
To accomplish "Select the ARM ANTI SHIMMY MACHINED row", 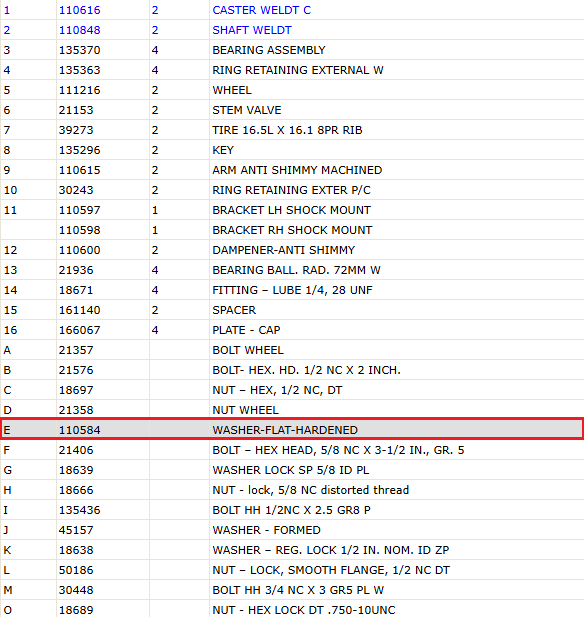I will click(292, 170).
